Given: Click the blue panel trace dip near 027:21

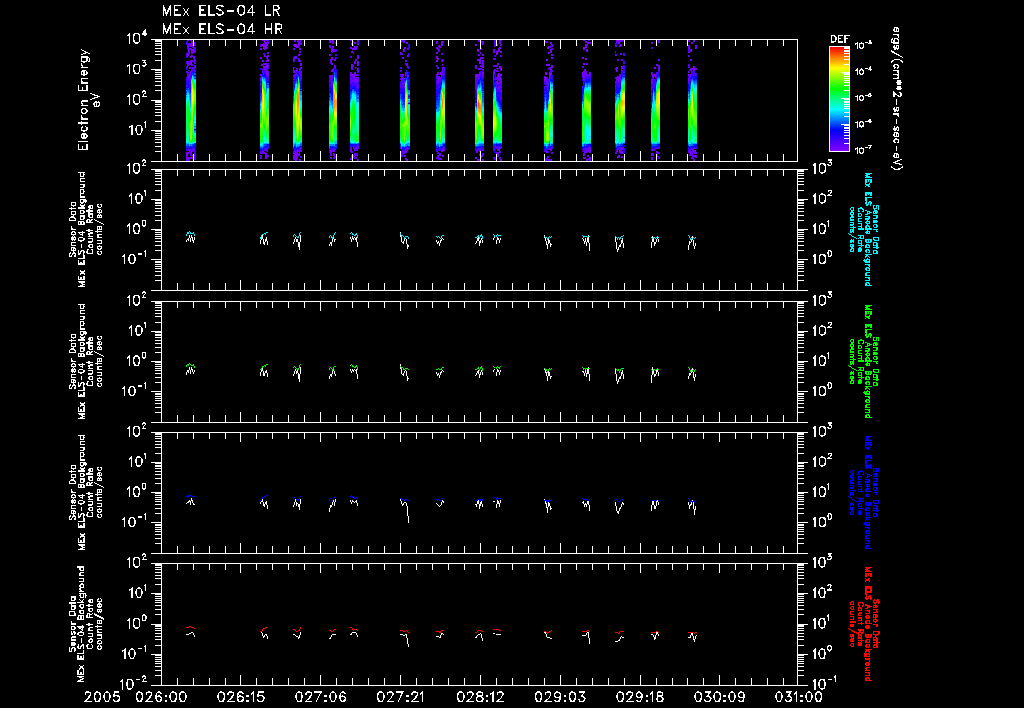Looking at the screenshot, I should click(x=408, y=513).
